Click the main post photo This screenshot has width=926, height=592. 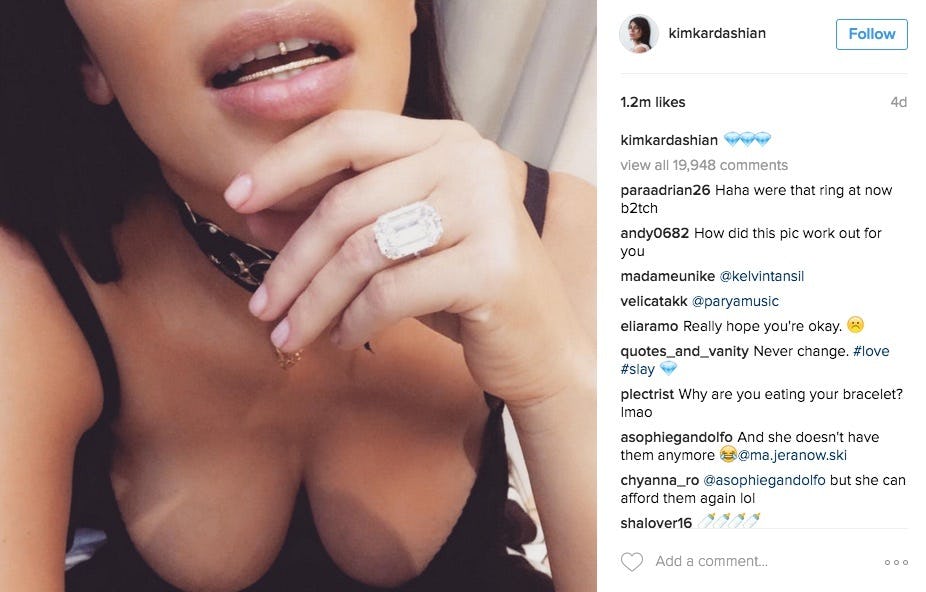[298, 296]
